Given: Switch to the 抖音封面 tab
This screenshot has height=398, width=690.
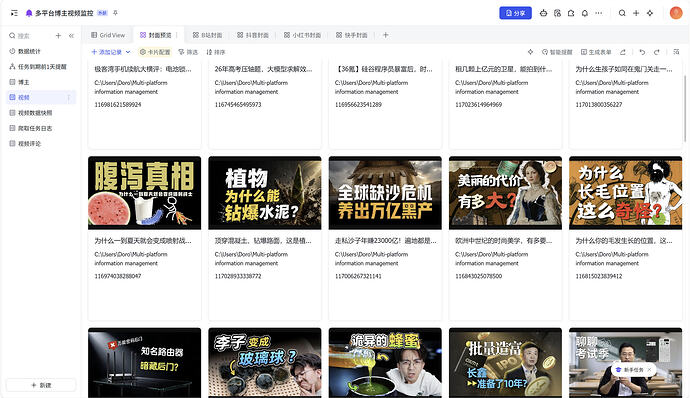Looking at the screenshot, I should click(x=253, y=35).
